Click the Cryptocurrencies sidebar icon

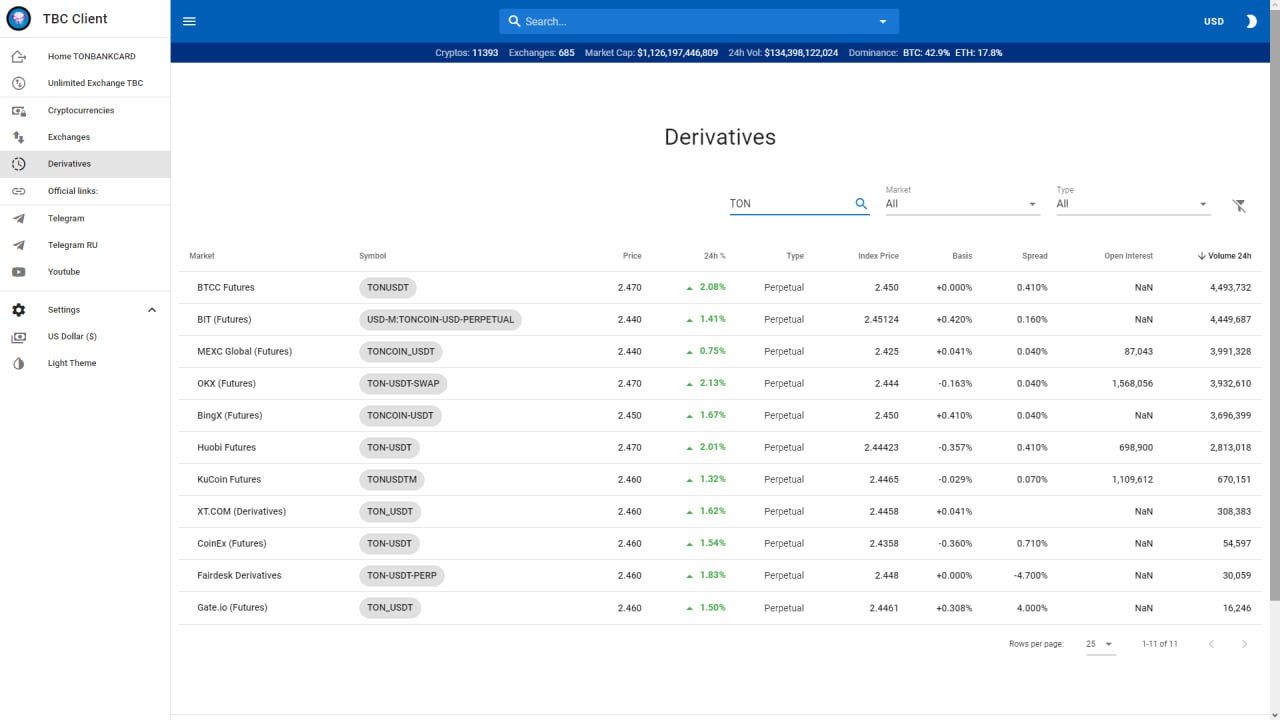point(19,110)
